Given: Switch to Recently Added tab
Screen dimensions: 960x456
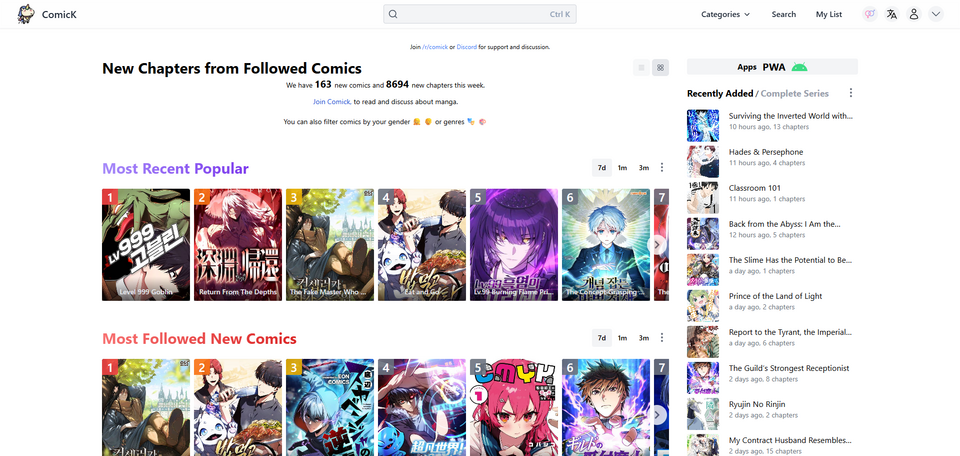Looking at the screenshot, I should [x=720, y=94].
